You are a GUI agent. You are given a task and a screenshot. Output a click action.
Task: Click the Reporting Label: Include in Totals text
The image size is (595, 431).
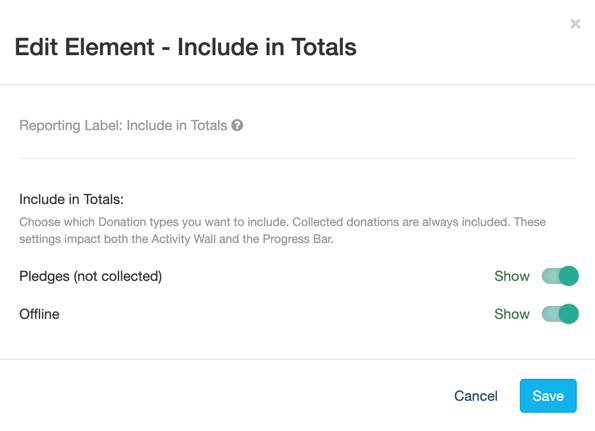pos(123,126)
